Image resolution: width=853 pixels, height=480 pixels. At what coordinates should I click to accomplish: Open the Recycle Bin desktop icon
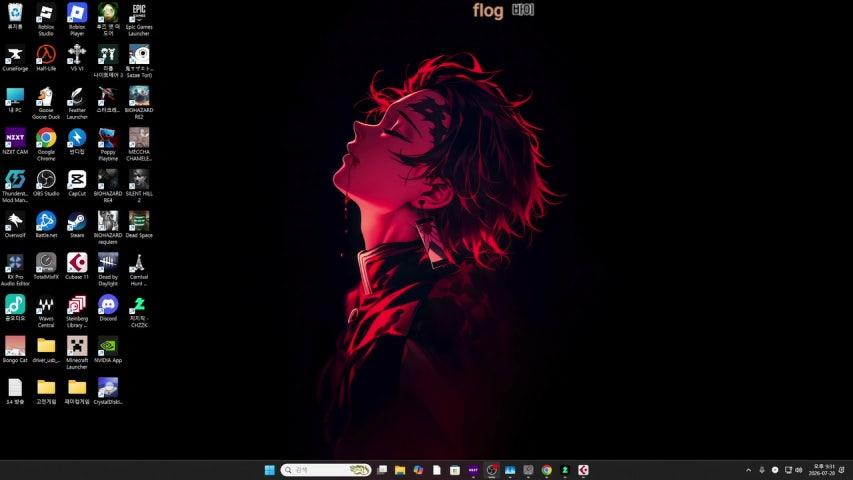[15, 17]
